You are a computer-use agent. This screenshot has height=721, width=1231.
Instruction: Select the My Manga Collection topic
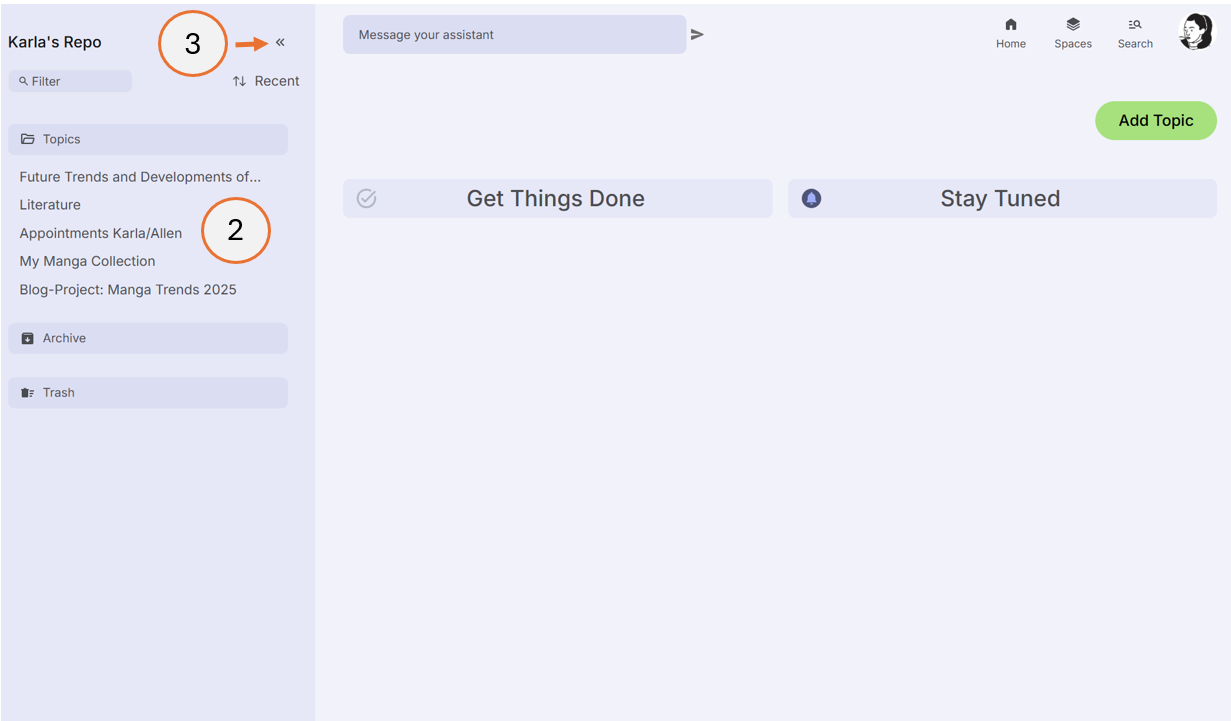point(87,261)
